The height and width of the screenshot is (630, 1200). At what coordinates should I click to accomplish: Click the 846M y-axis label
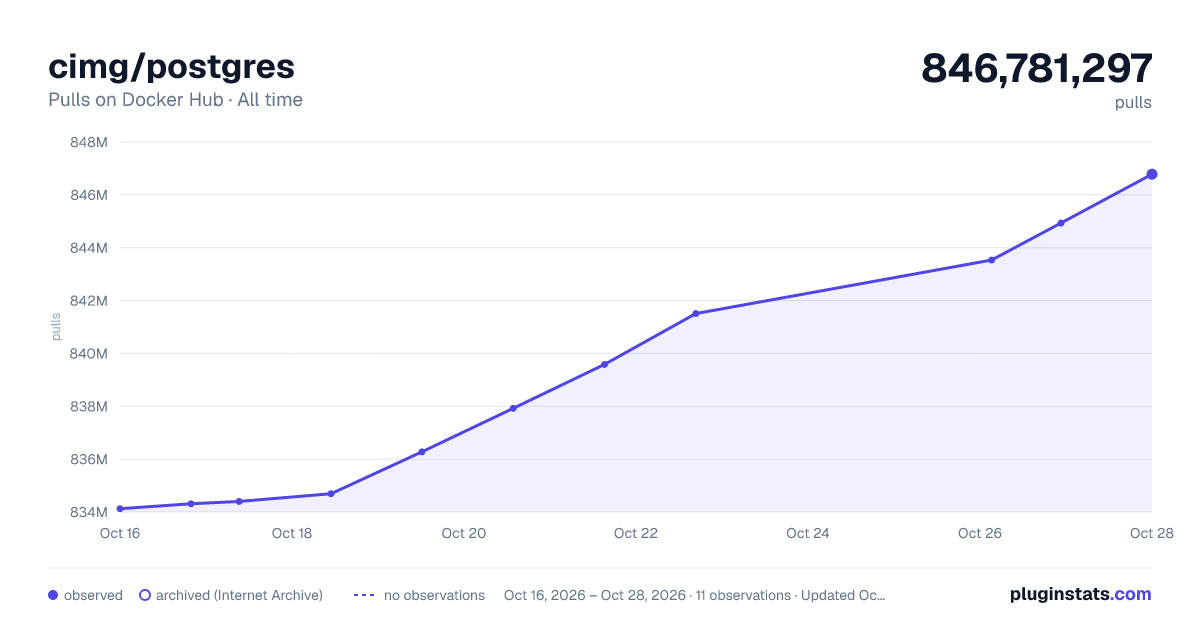pyautogui.click(x=89, y=195)
